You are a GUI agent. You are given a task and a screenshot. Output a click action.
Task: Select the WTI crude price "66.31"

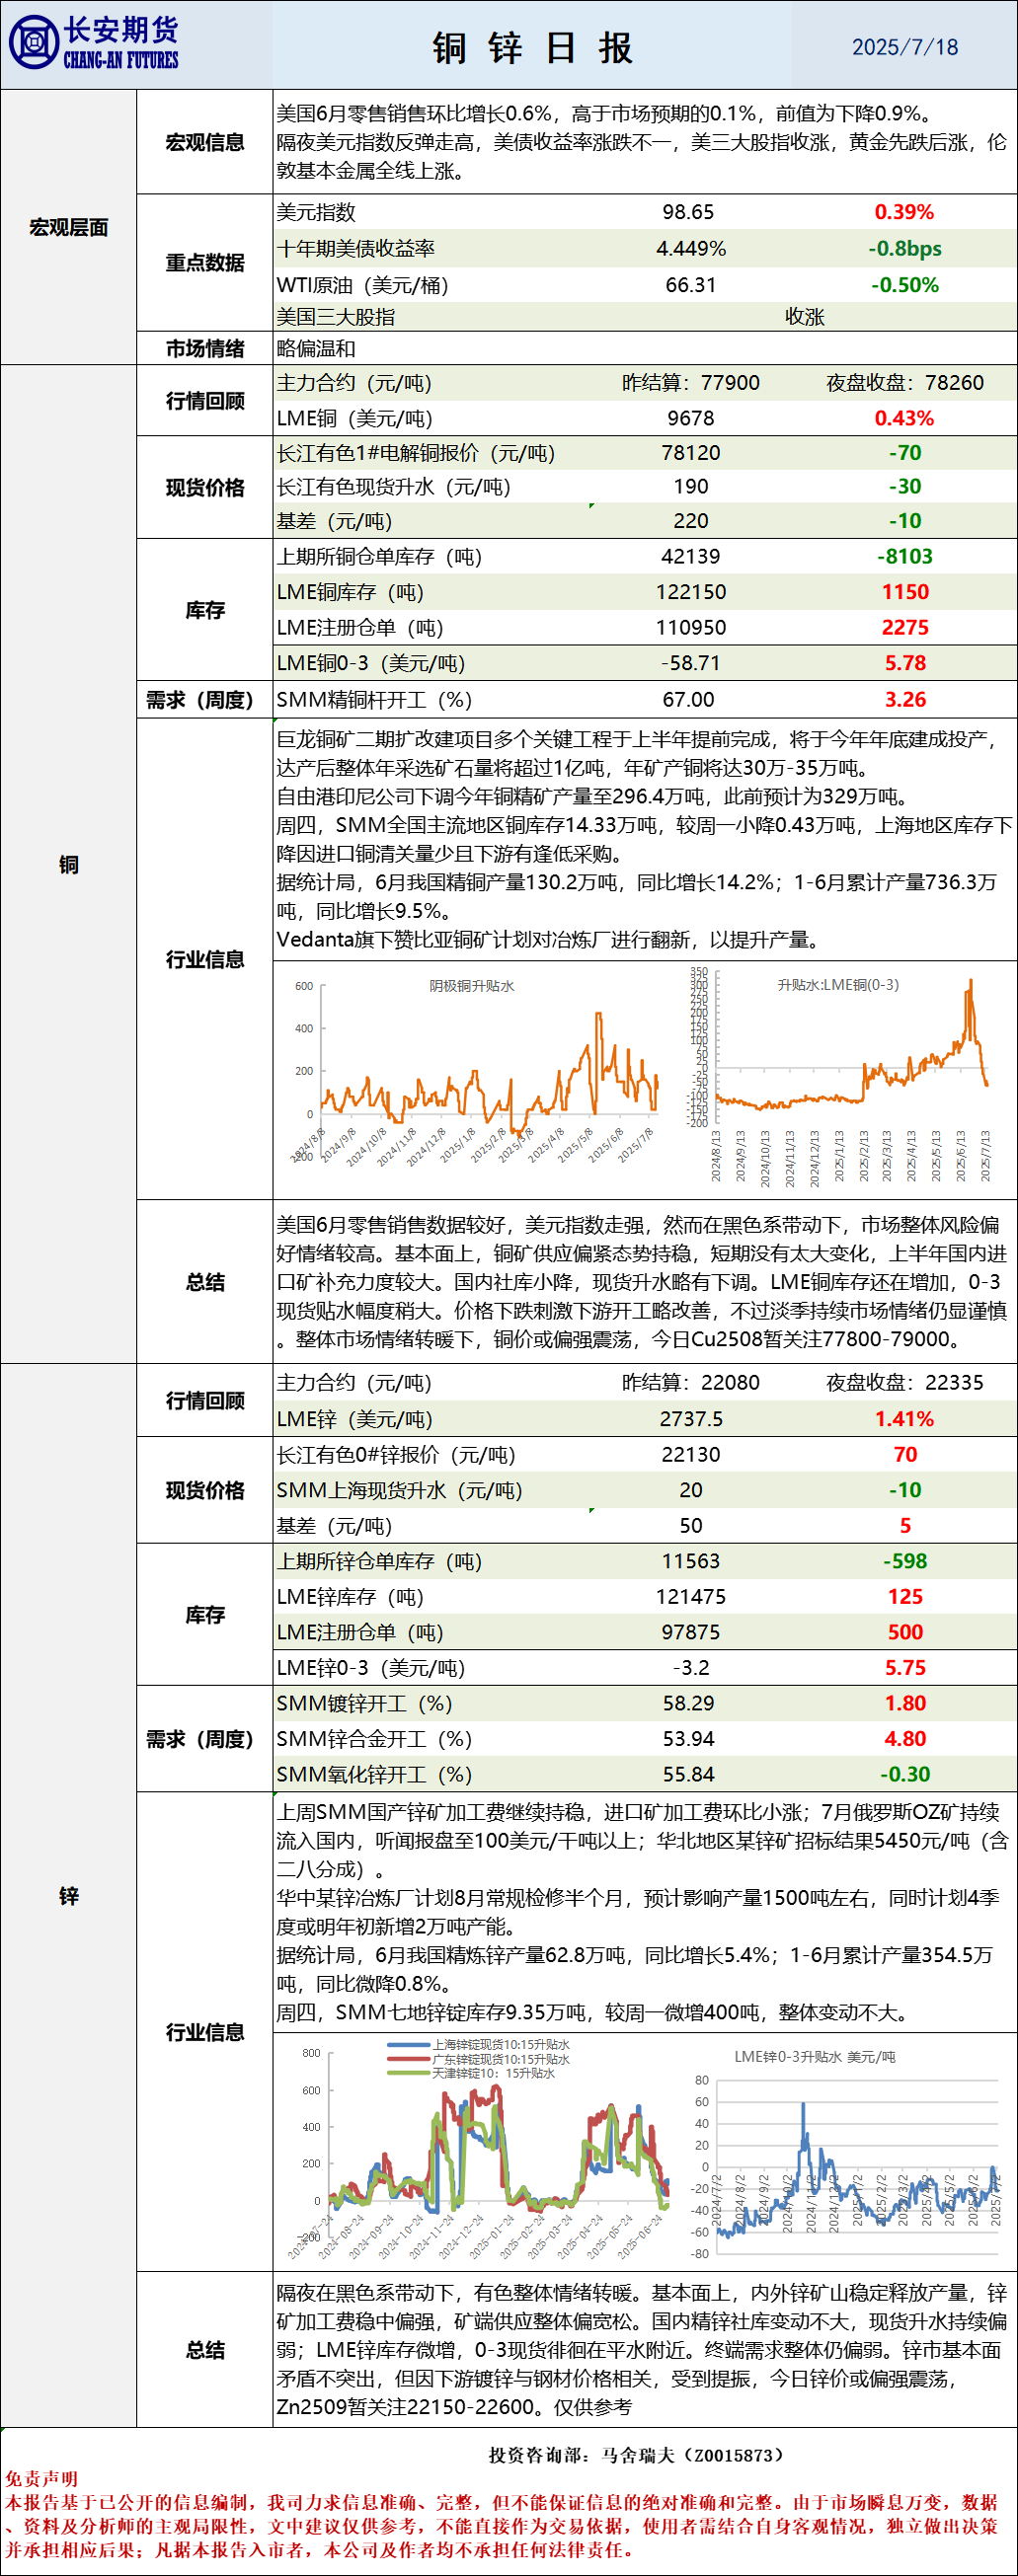[691, 285]
